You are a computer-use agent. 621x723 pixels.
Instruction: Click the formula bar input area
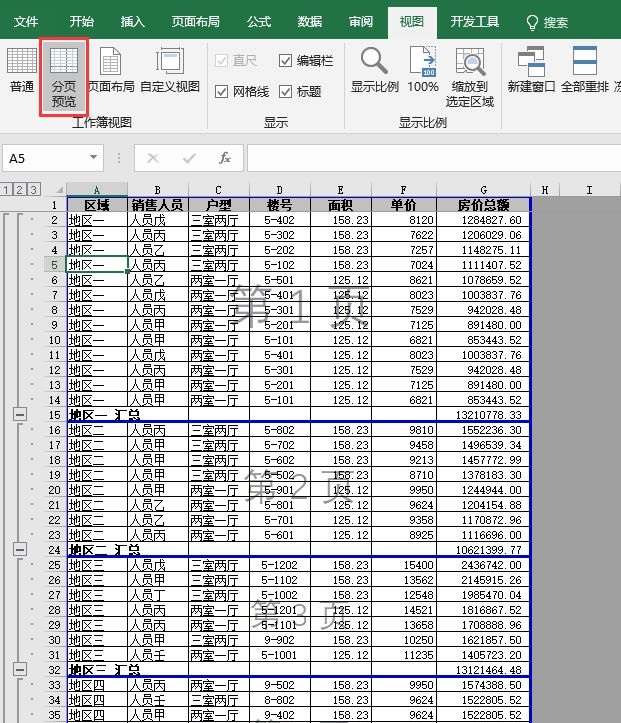[x=433, y=159]
